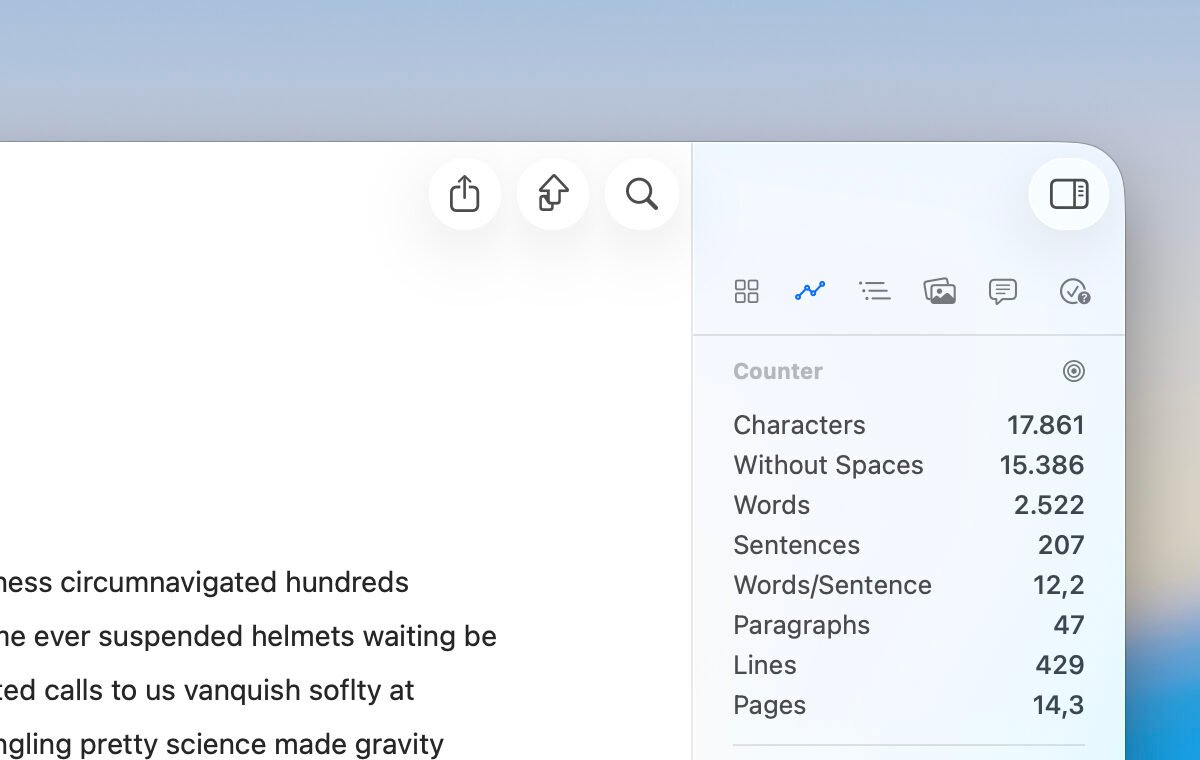Open the Outline list tab icon
Image resolution: width=1200 pixels, height=760 pixels.
[874, 291]
